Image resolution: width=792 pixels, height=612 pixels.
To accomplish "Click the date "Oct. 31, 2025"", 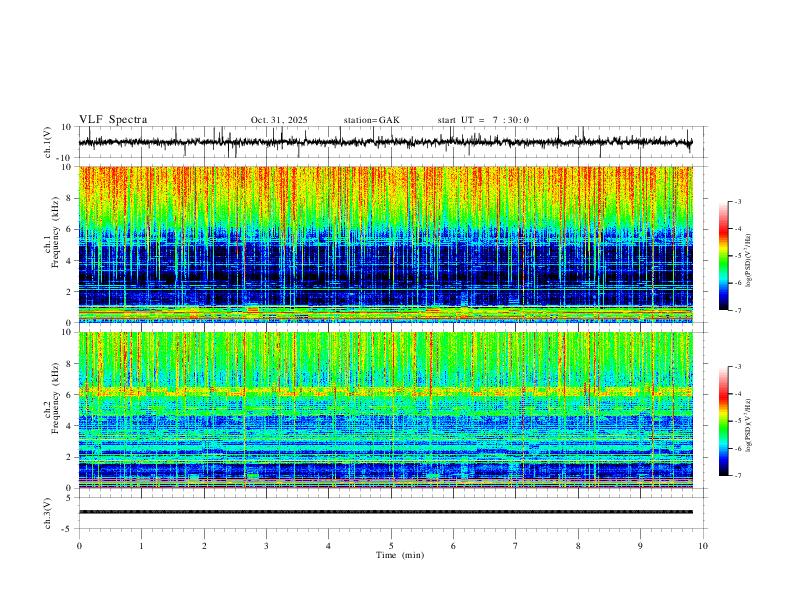I will pos(279,120).
